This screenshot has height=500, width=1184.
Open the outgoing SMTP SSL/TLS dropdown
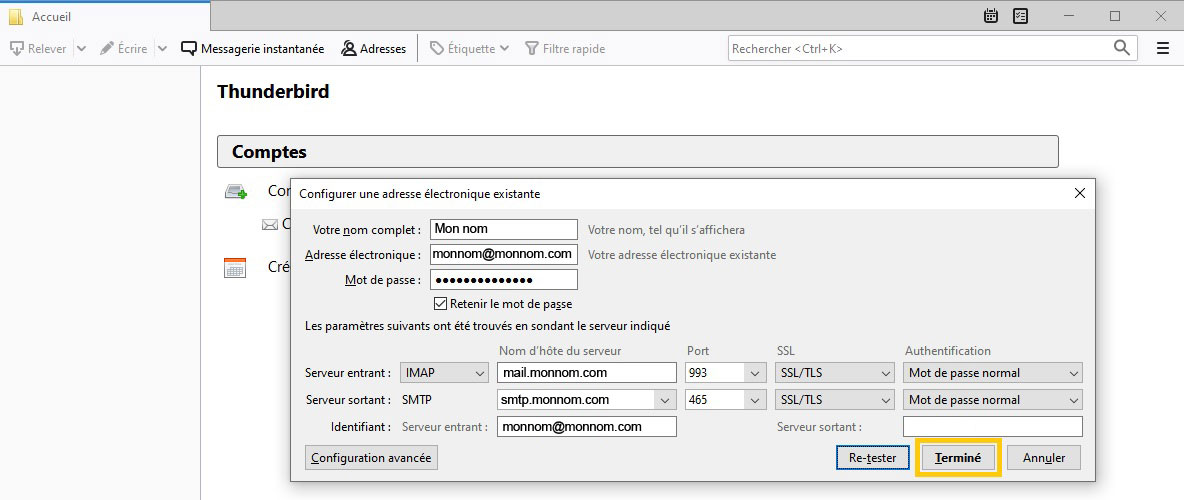pyautogui.click(x=835, y=400)
